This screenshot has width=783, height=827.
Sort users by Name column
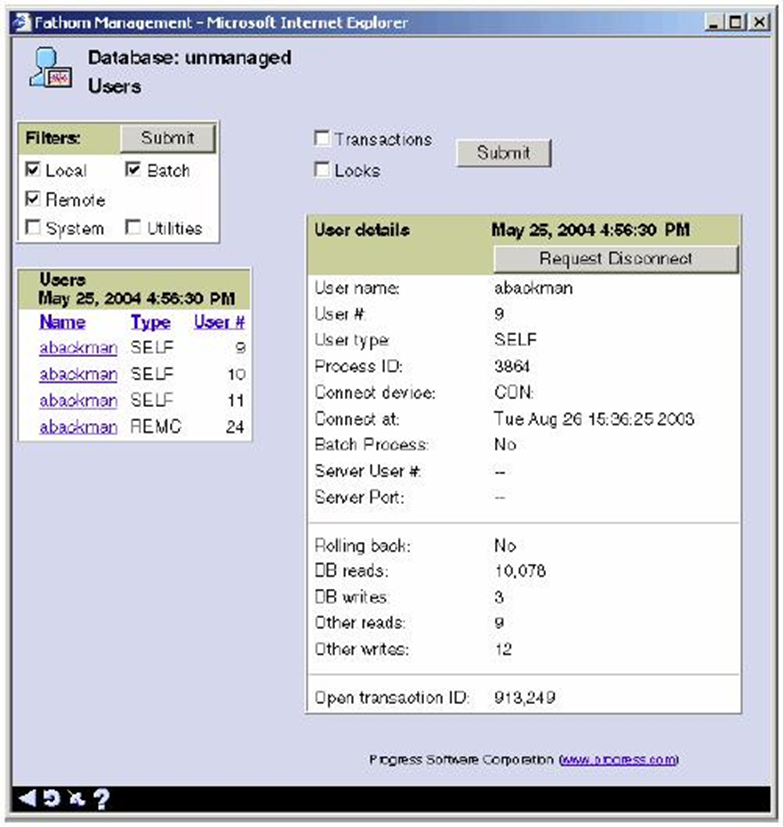(62, 322)
